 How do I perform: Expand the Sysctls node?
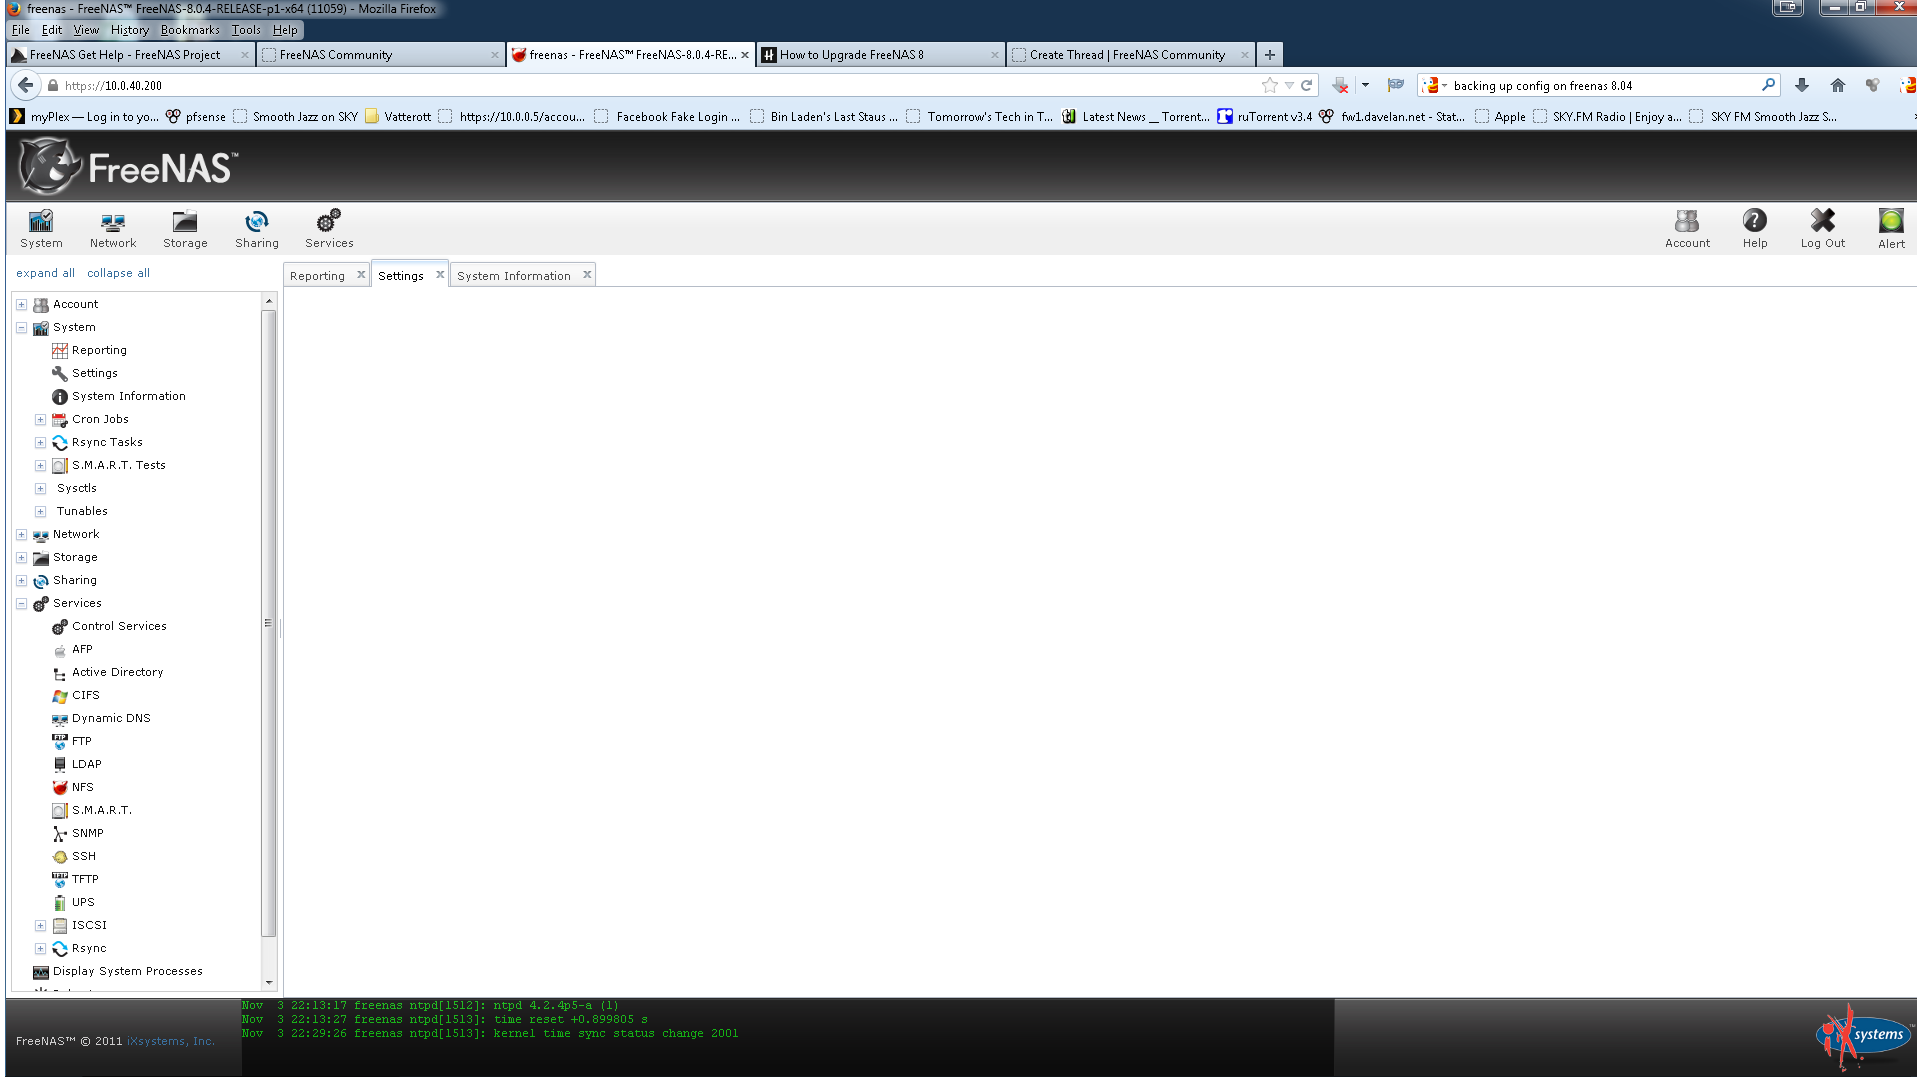click(x=40, y=488)
